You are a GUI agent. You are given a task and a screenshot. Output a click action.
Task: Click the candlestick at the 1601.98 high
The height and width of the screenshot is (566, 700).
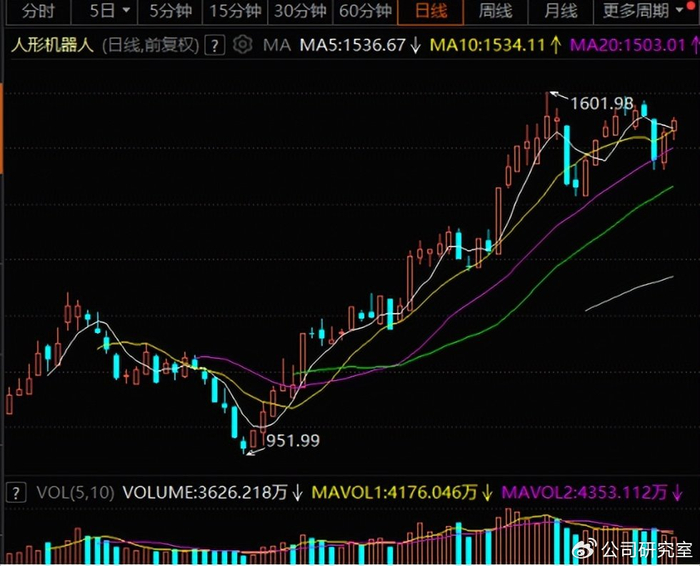coord(547,116)
